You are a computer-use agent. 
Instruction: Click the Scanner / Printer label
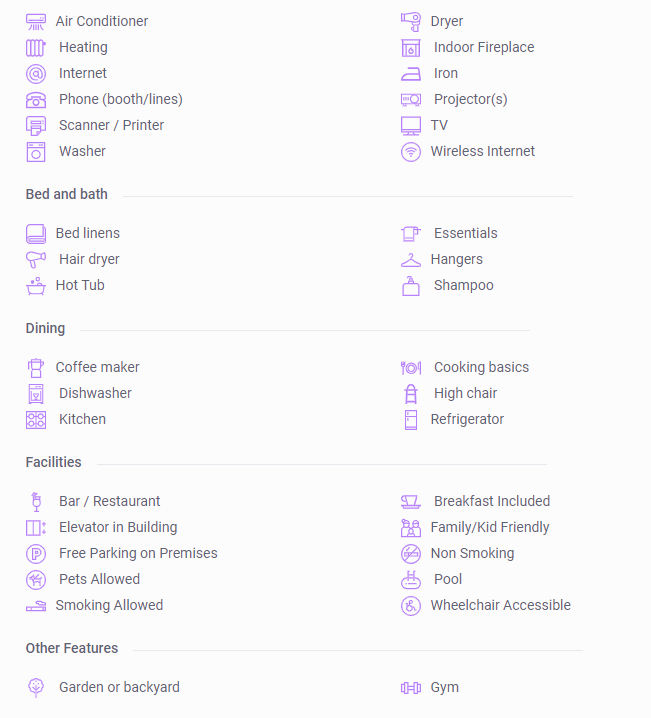pos(111,125)
